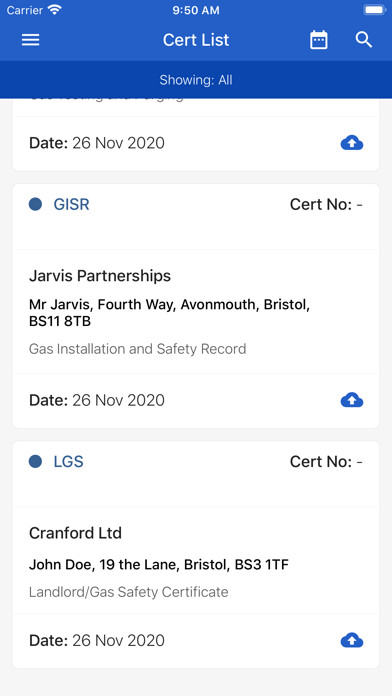Tap John Doe 19 the Lane address

[x=159, y=565]
